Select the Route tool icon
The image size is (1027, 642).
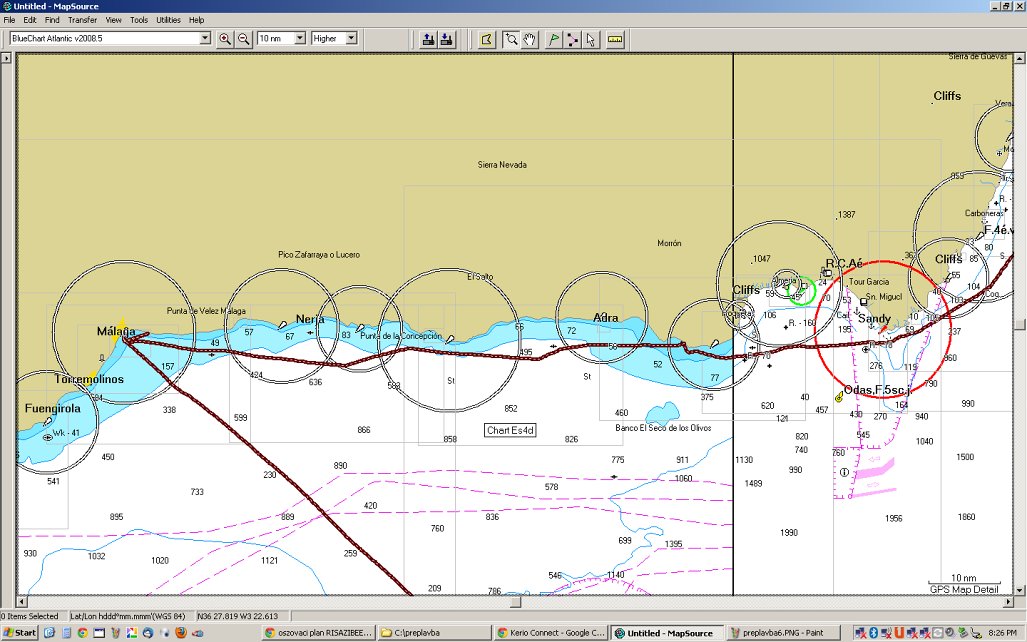point(572,39)
